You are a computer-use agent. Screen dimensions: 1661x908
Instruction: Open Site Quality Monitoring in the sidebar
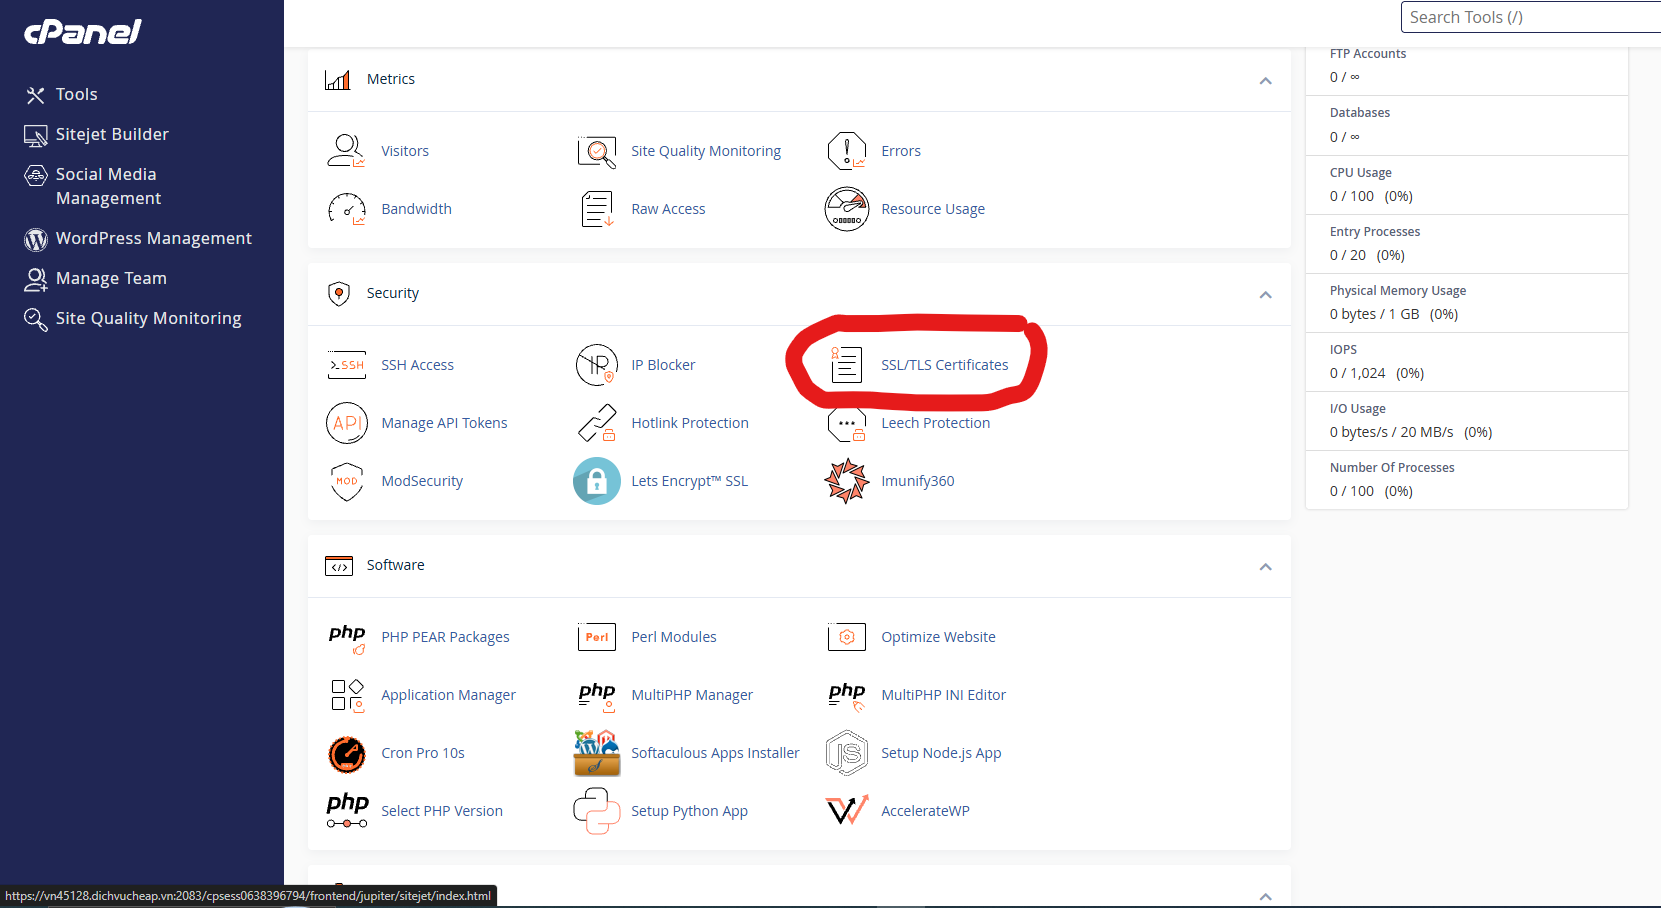point(133,318)
